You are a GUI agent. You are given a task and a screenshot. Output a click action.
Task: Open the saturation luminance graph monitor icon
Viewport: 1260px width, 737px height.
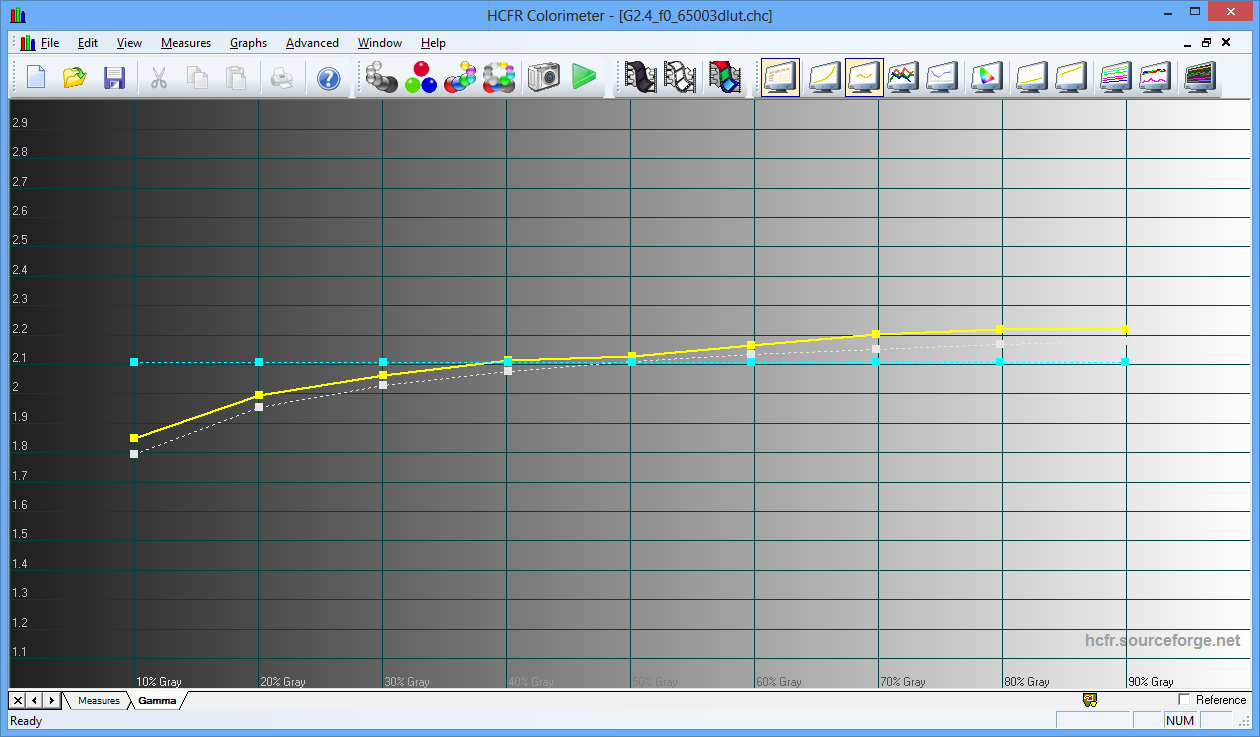1115,77
